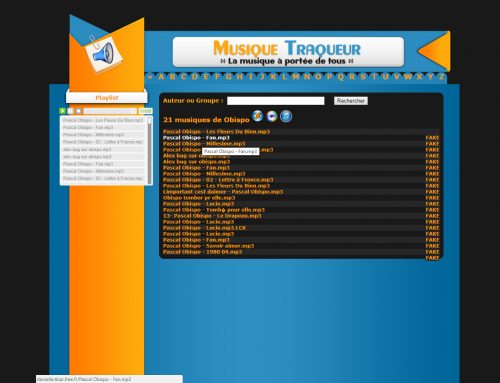Browse artists starting with W
500x383 pixels.
point(408,77)
